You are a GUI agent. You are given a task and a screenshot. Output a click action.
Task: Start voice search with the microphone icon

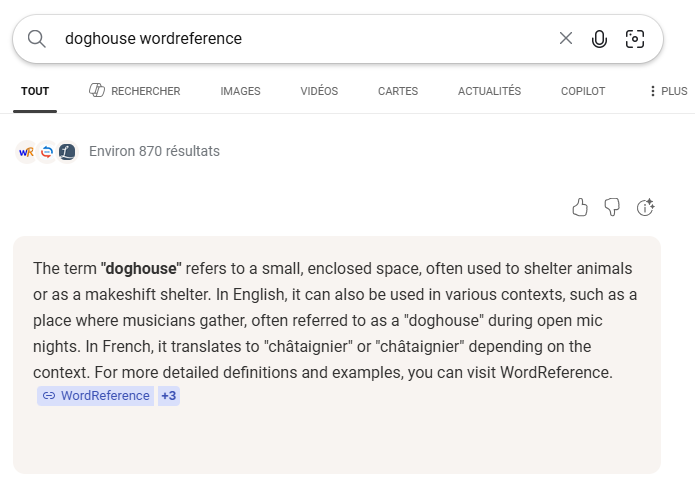click(x=599, y=39)
